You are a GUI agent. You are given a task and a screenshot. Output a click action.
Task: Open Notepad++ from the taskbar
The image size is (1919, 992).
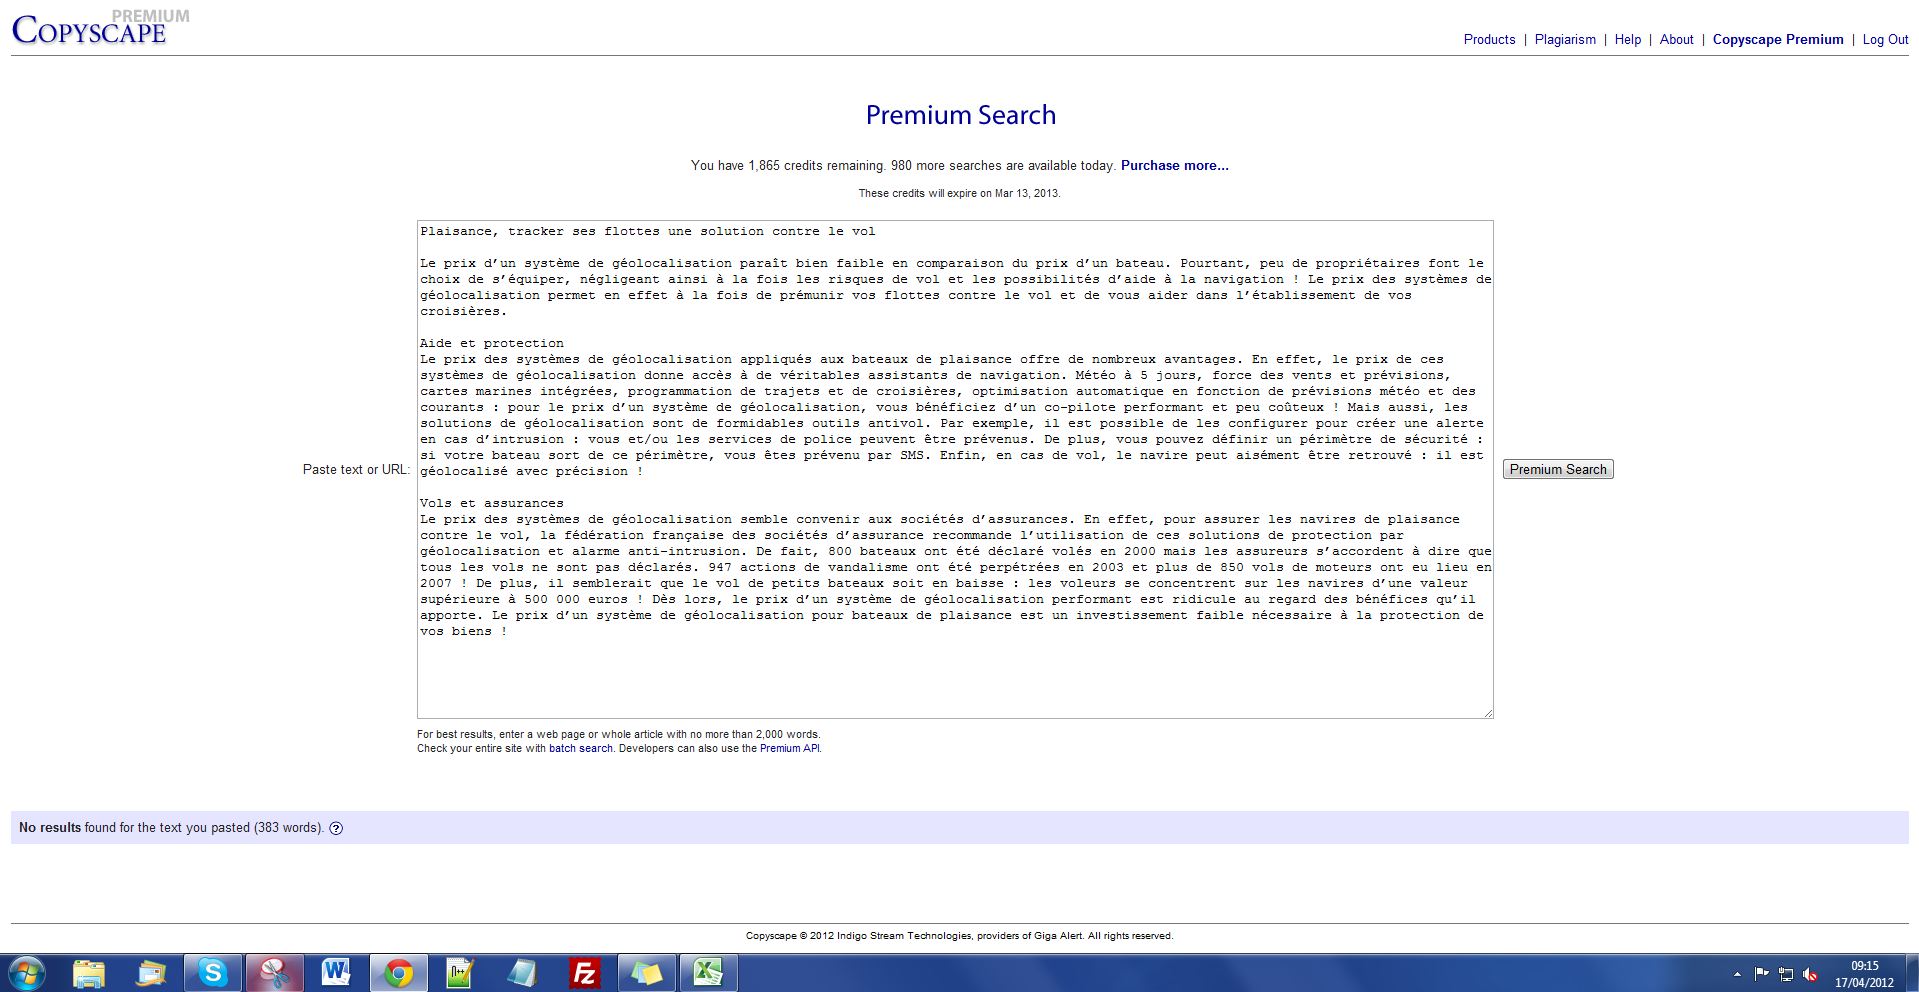click(x=460, y=972)
